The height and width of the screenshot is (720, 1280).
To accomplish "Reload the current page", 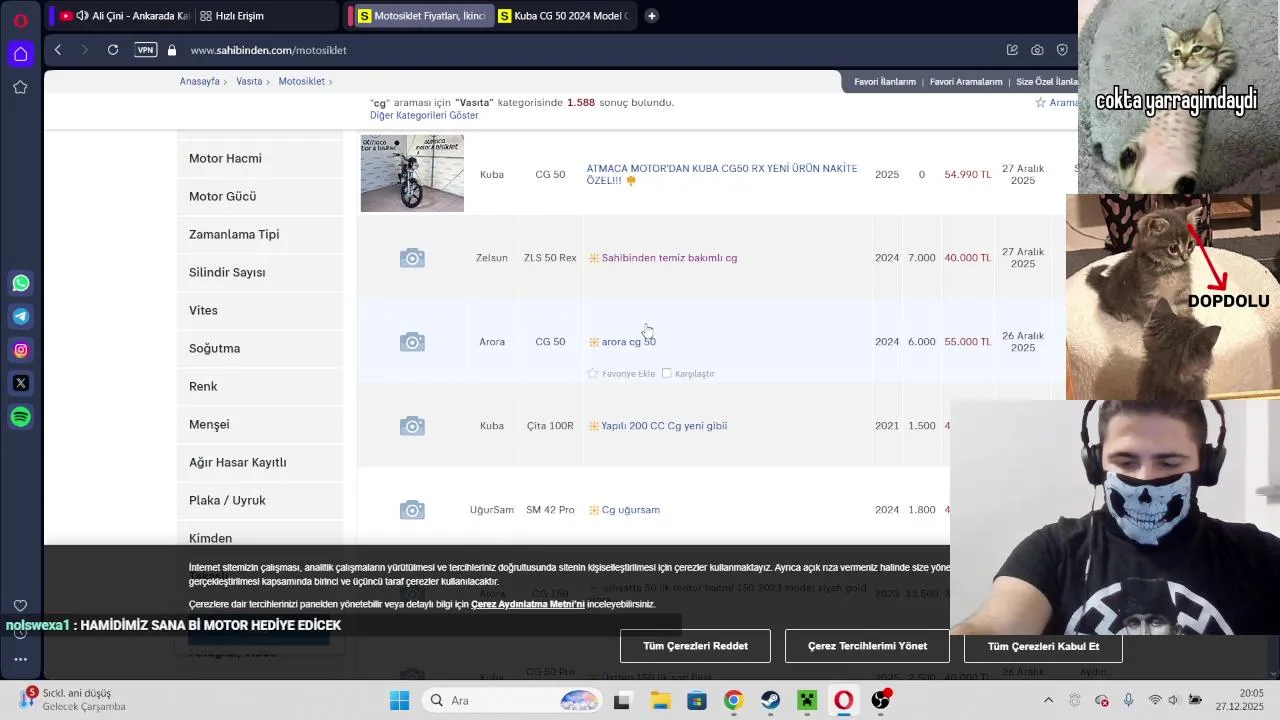I will pos(113,50).
